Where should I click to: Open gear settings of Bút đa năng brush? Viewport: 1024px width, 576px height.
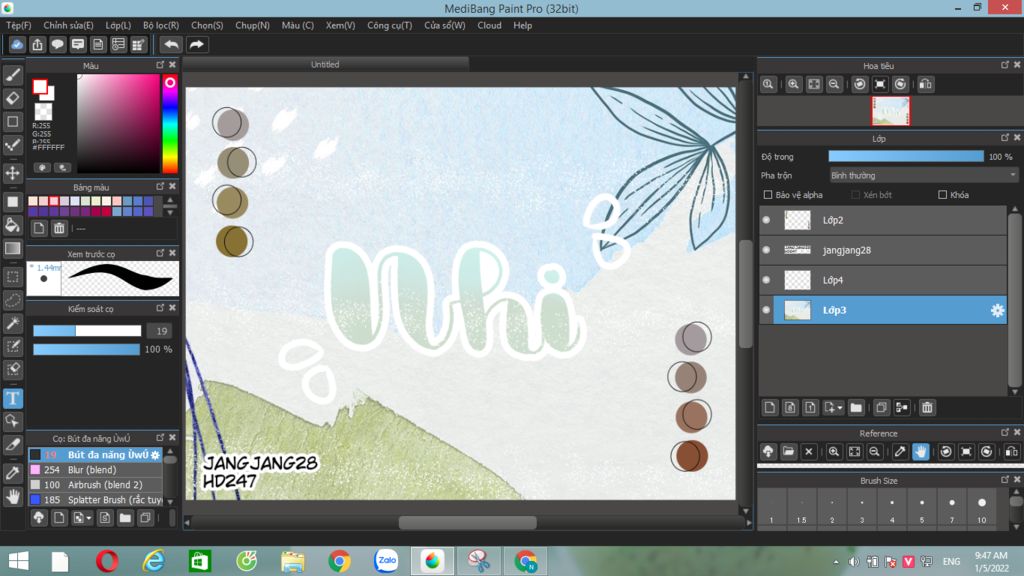155,455
